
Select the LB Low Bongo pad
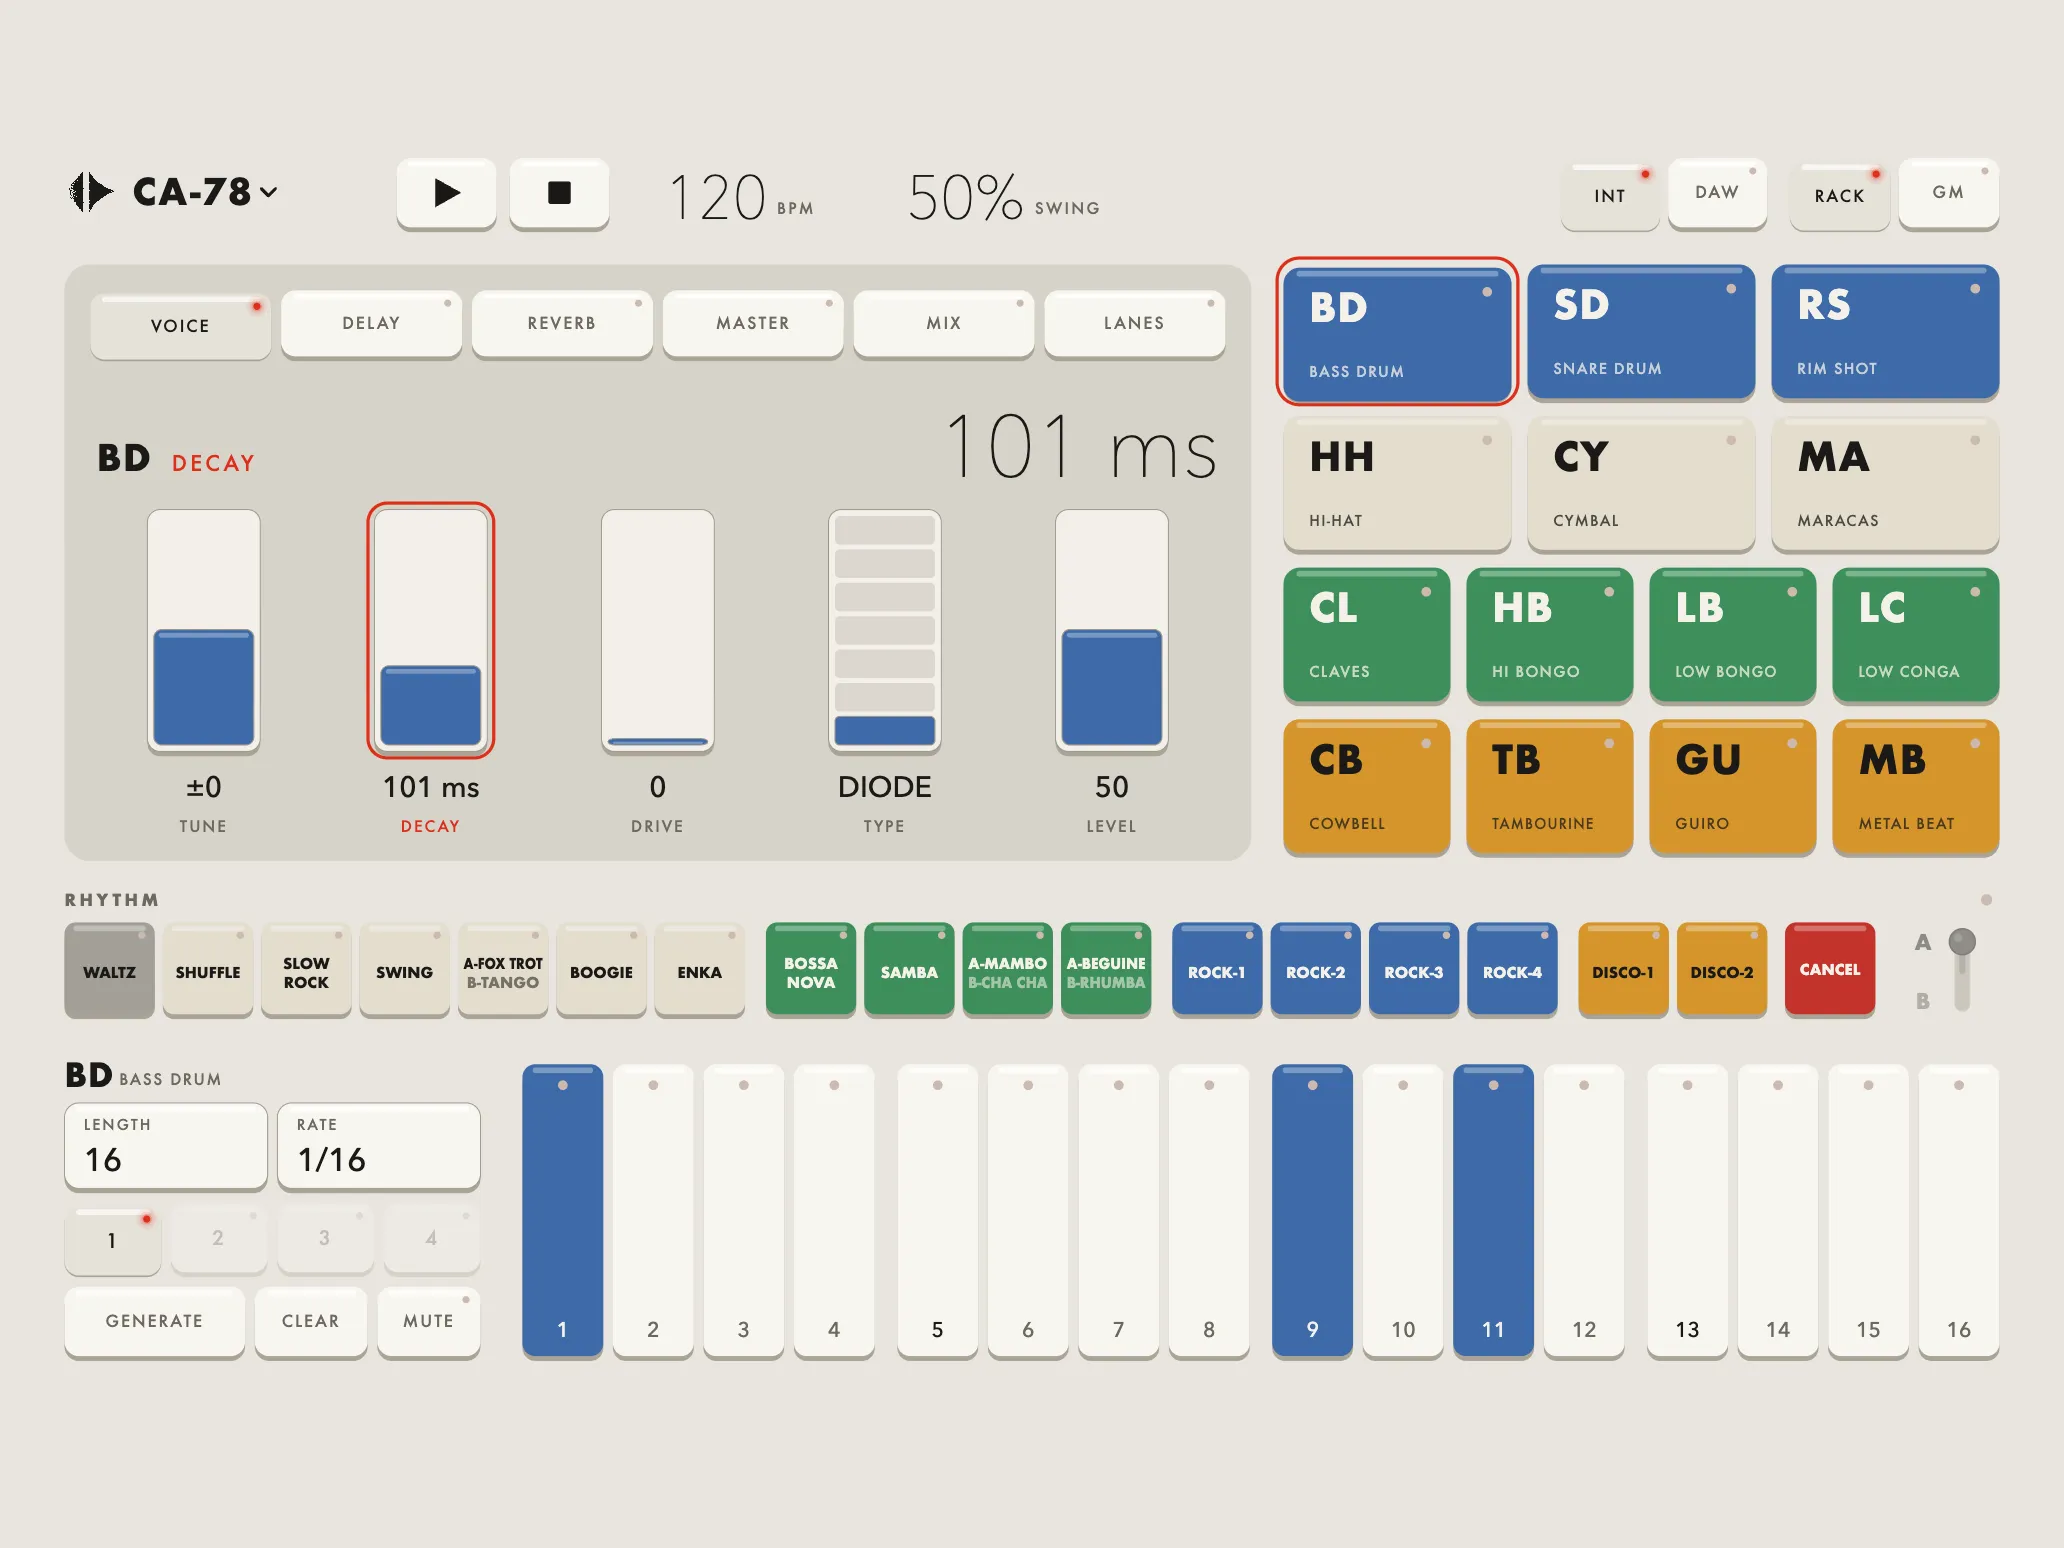tap(1732, 635)
